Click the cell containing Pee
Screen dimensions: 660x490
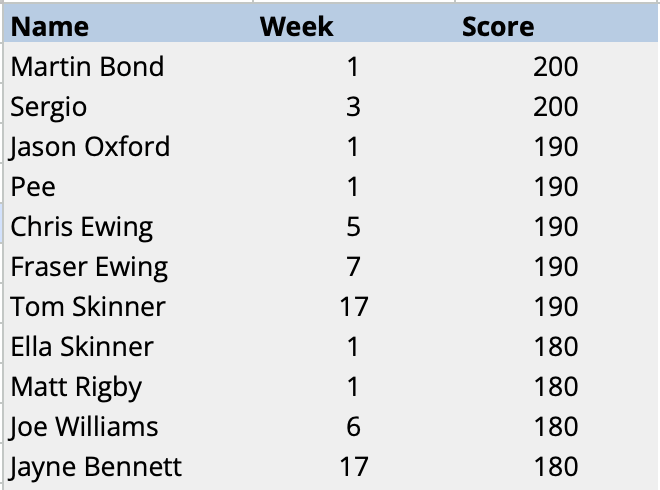pos(33,187)
